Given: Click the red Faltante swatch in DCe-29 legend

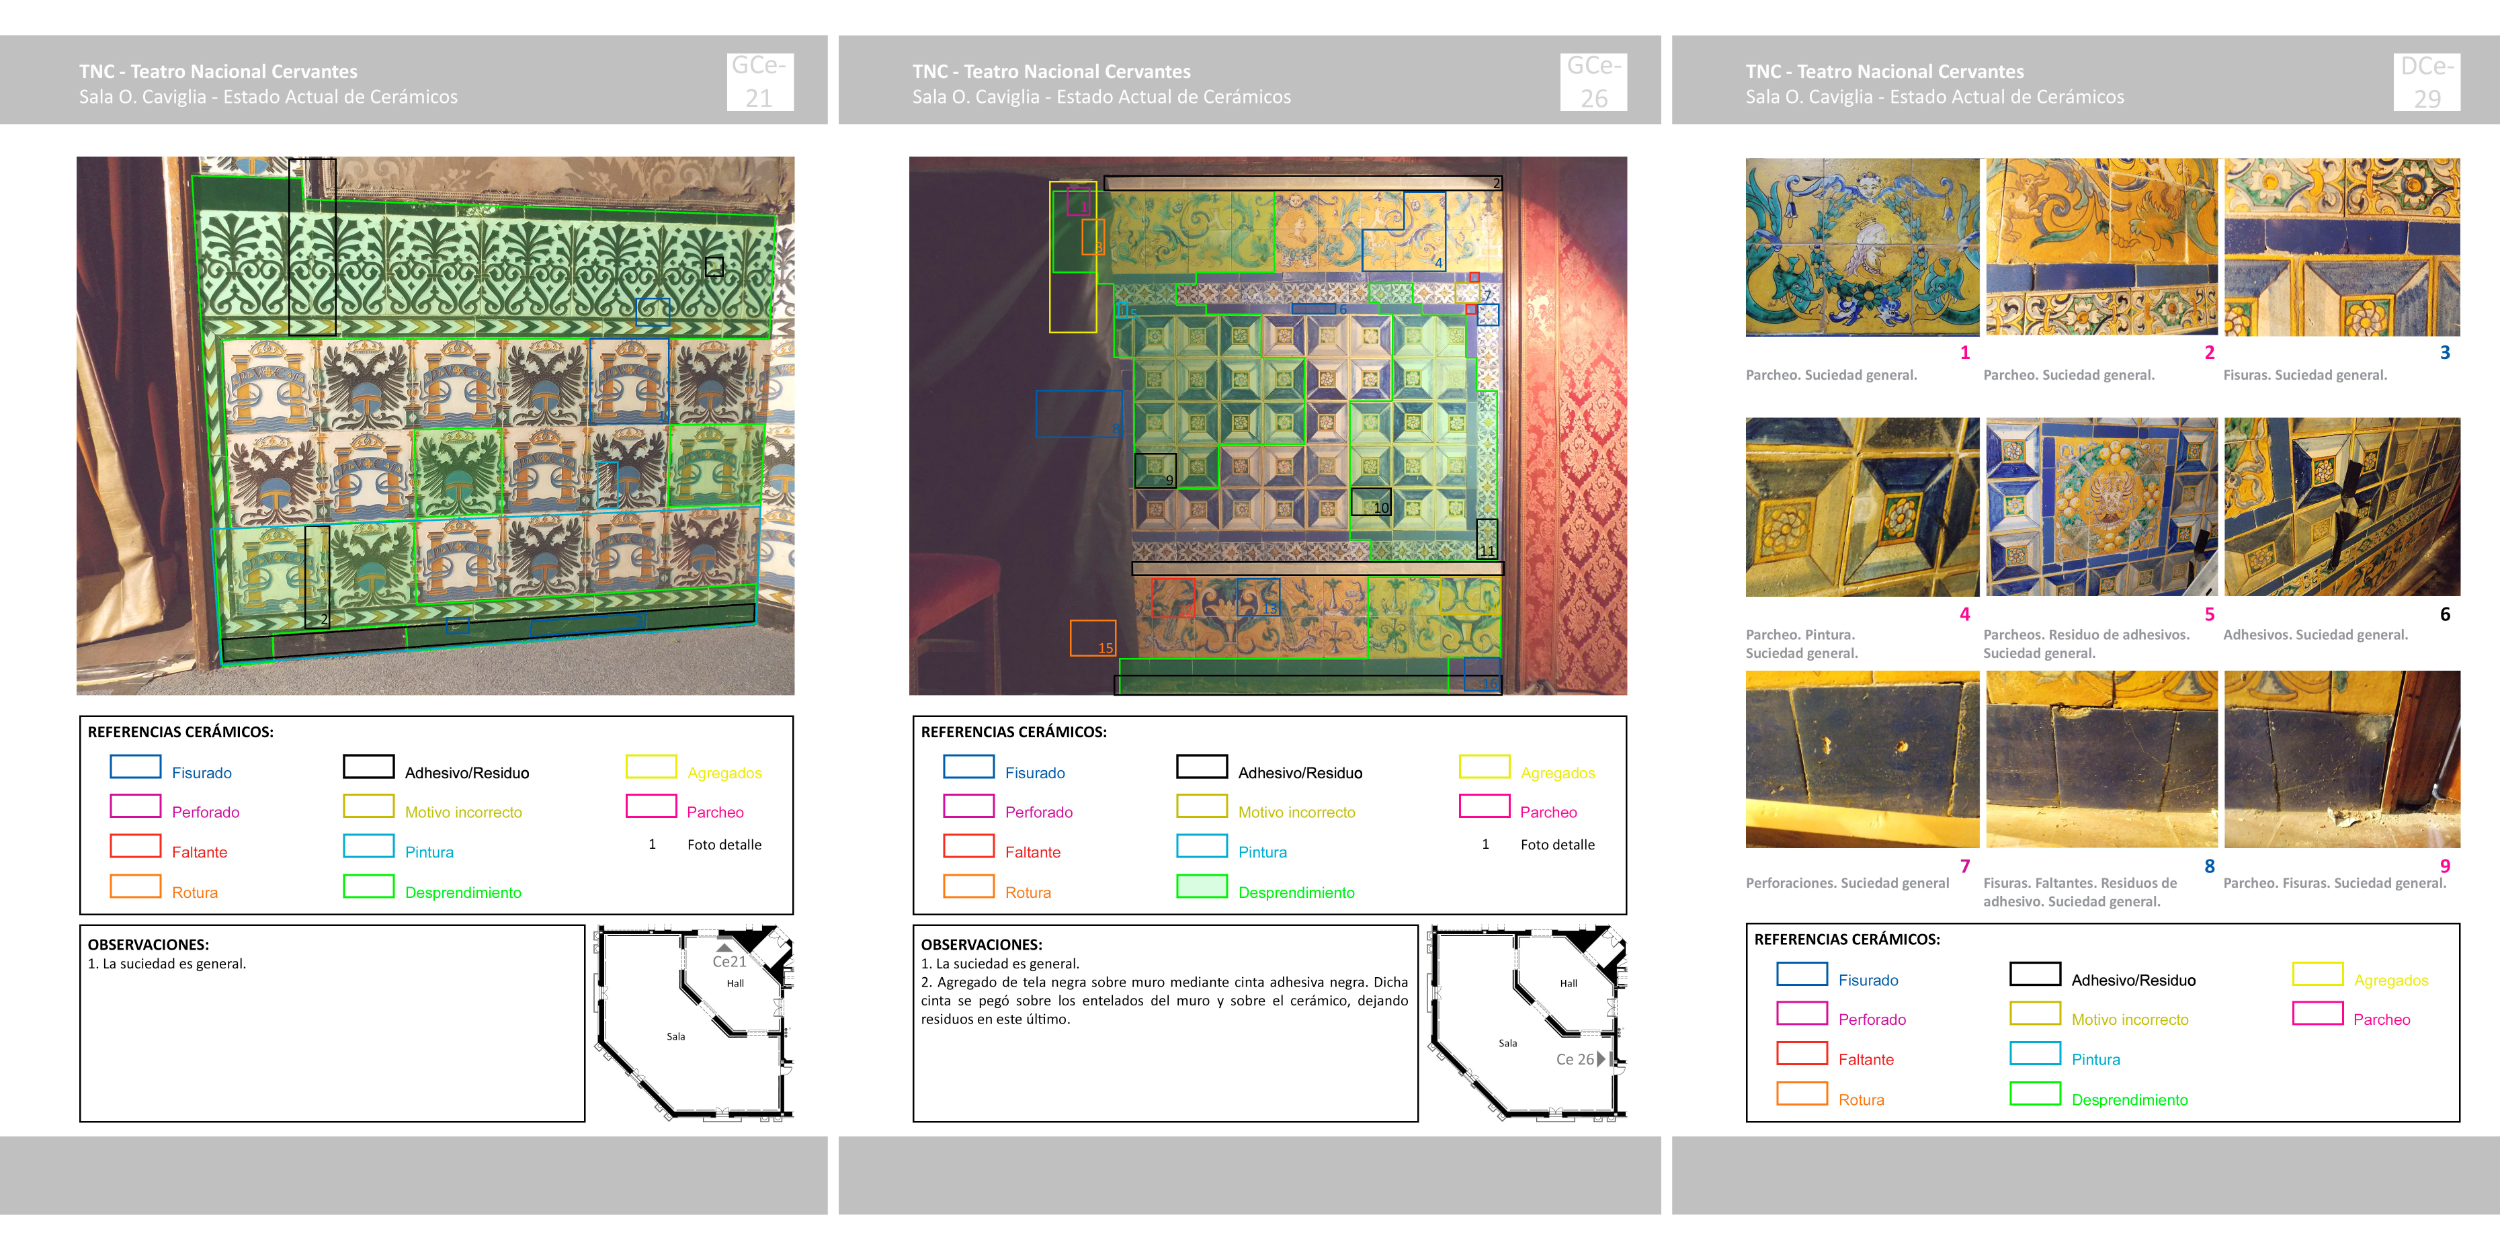Looking at the screenshot, I should tap(1802, 1053).
